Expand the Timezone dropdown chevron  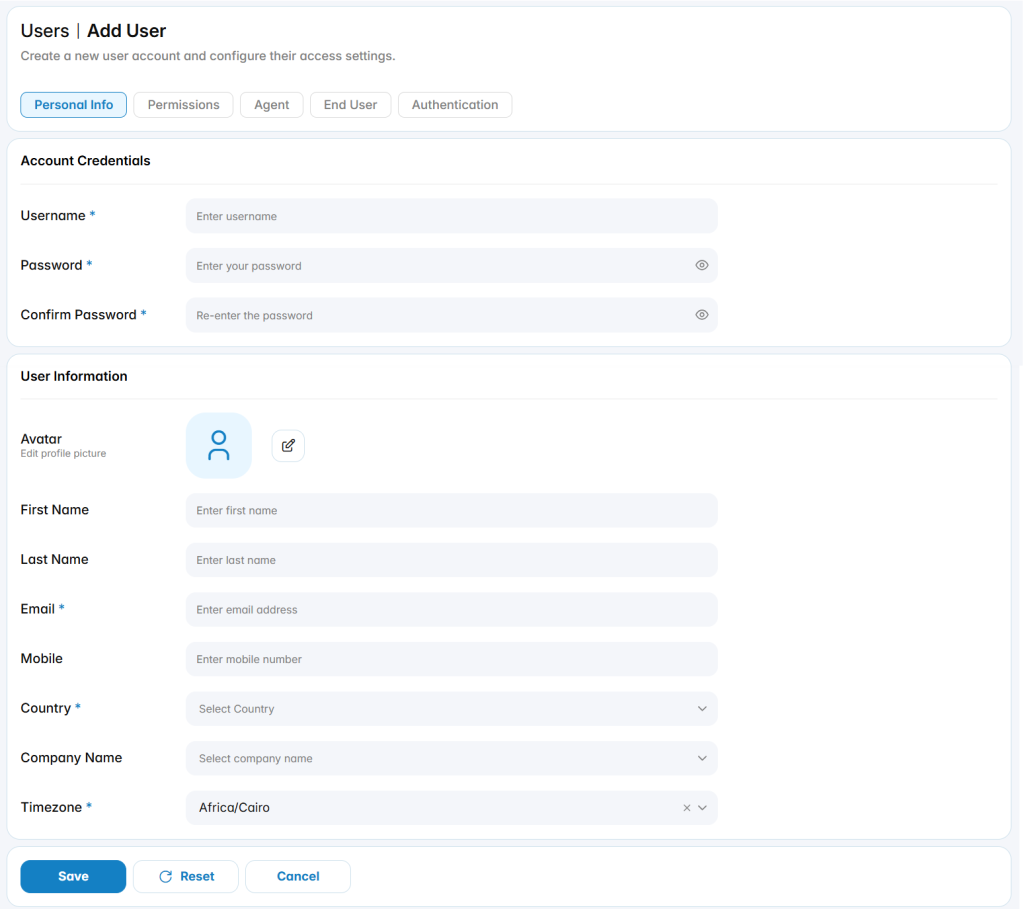pyautogui.click(x=702, y=808)
